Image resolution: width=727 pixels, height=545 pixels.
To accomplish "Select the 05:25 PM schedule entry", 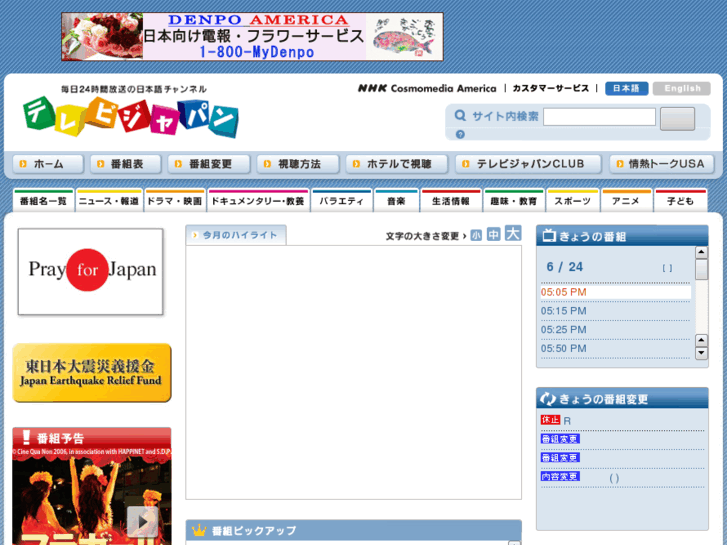I will click(615, 330).
